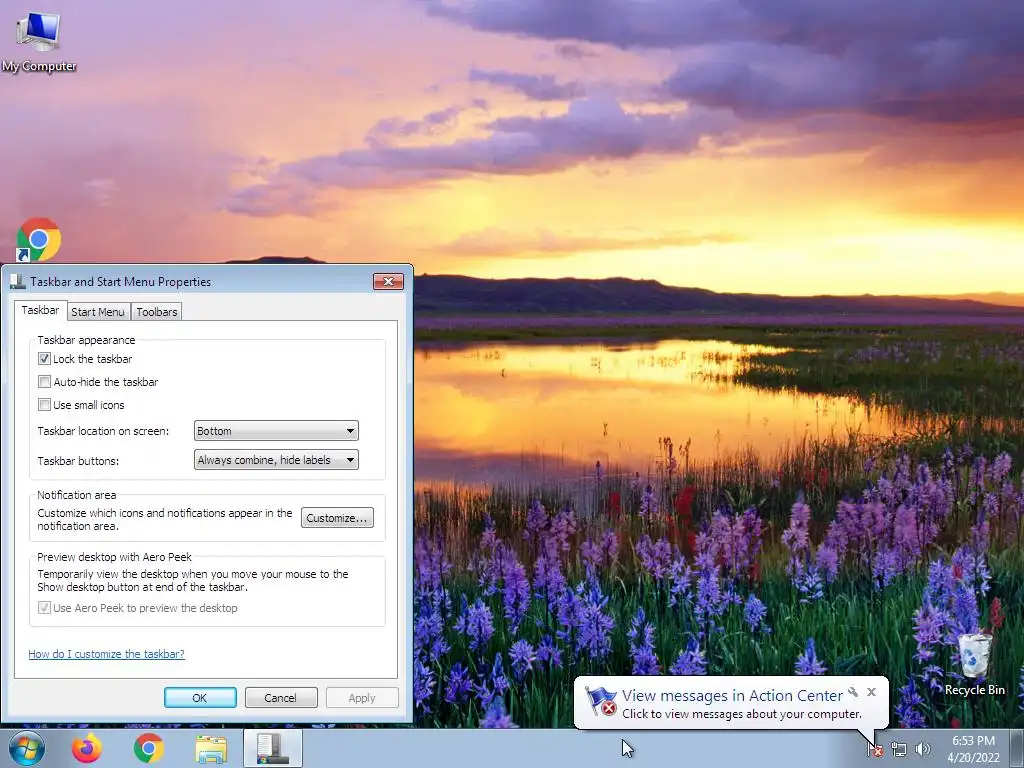
Task: Click View messages in Action Center text
Action: 732,696
